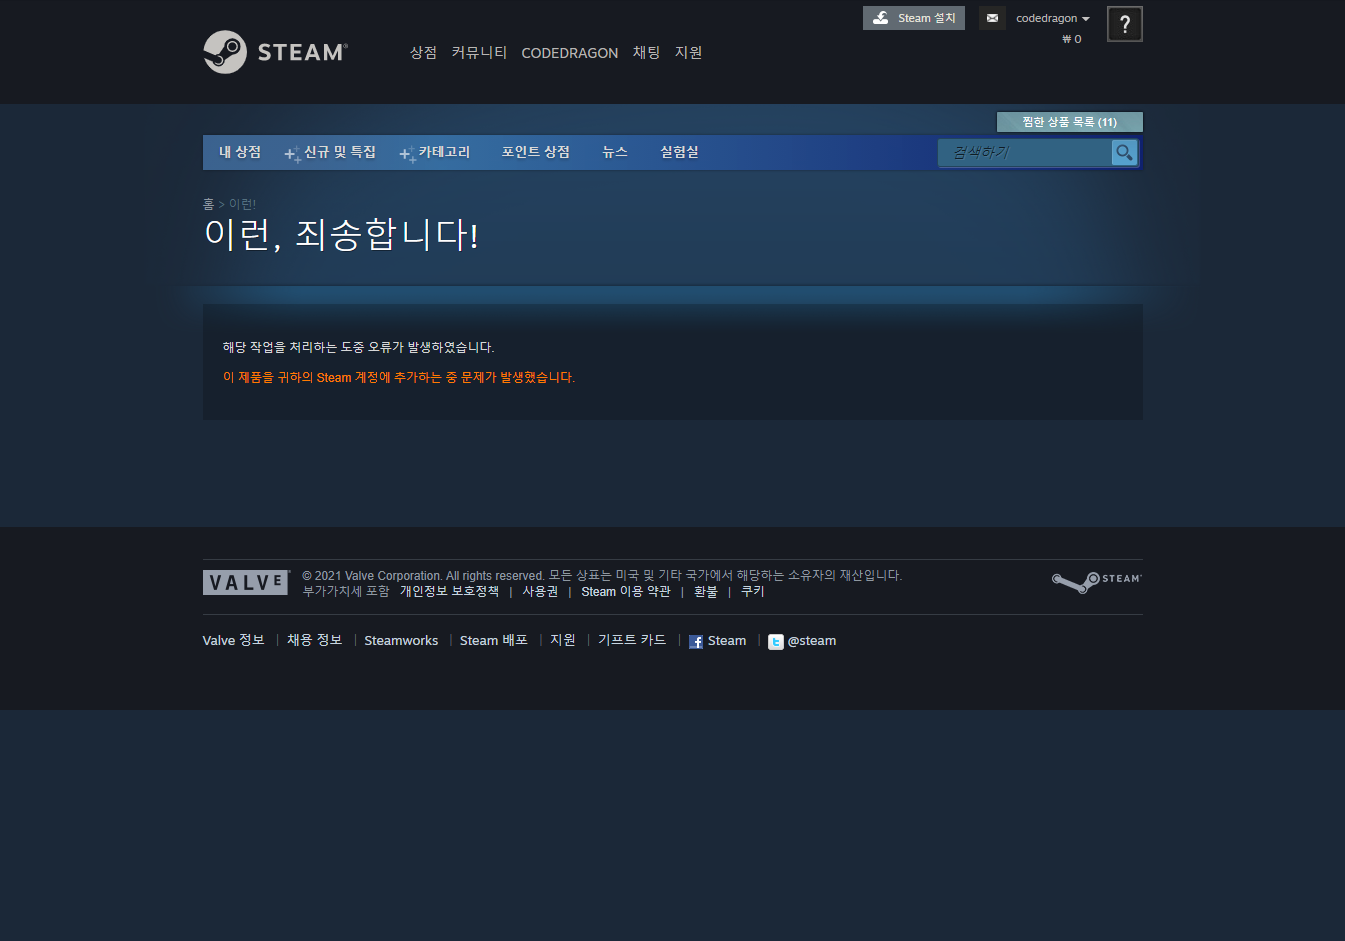Screen dimensions: 1345x941
Task: Click the 이런, 죄송합니다! heading
Action: click(342, 235)
